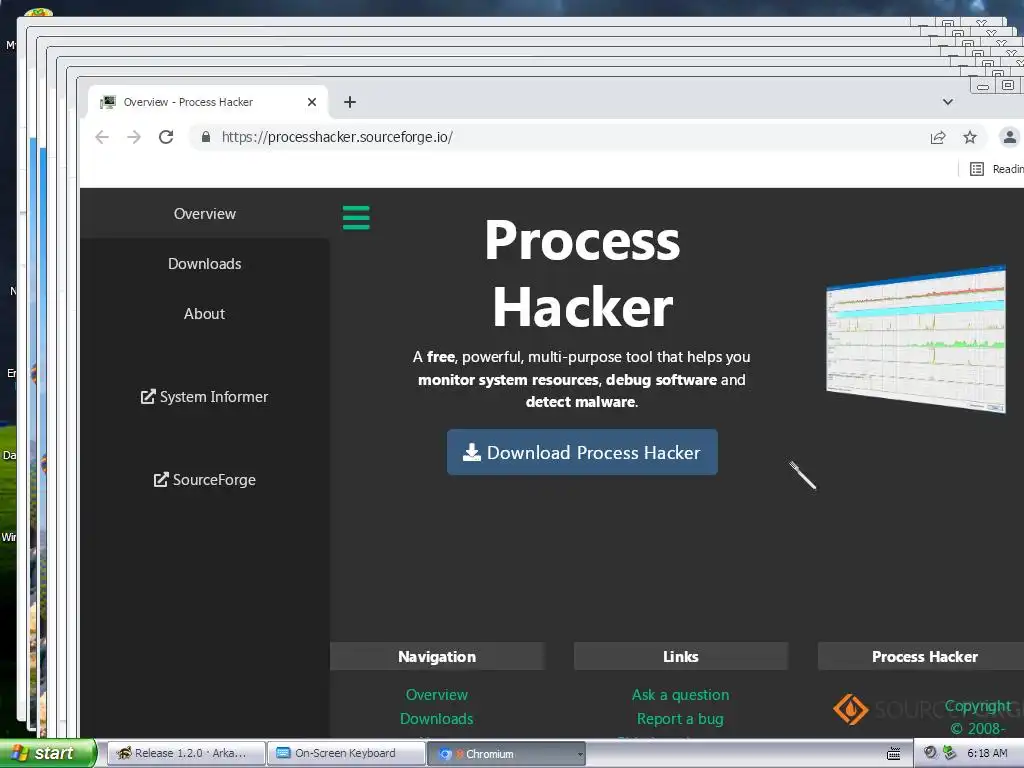The height and width of the screenshot is (768, 1024).
Task: Click the Download Process Hacker button
Action: pos(582,452)
